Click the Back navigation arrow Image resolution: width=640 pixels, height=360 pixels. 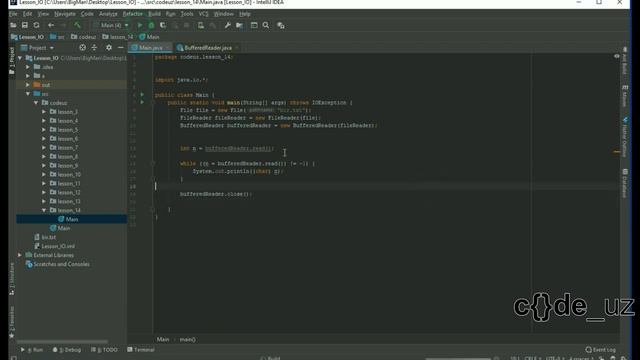point(51,25)
